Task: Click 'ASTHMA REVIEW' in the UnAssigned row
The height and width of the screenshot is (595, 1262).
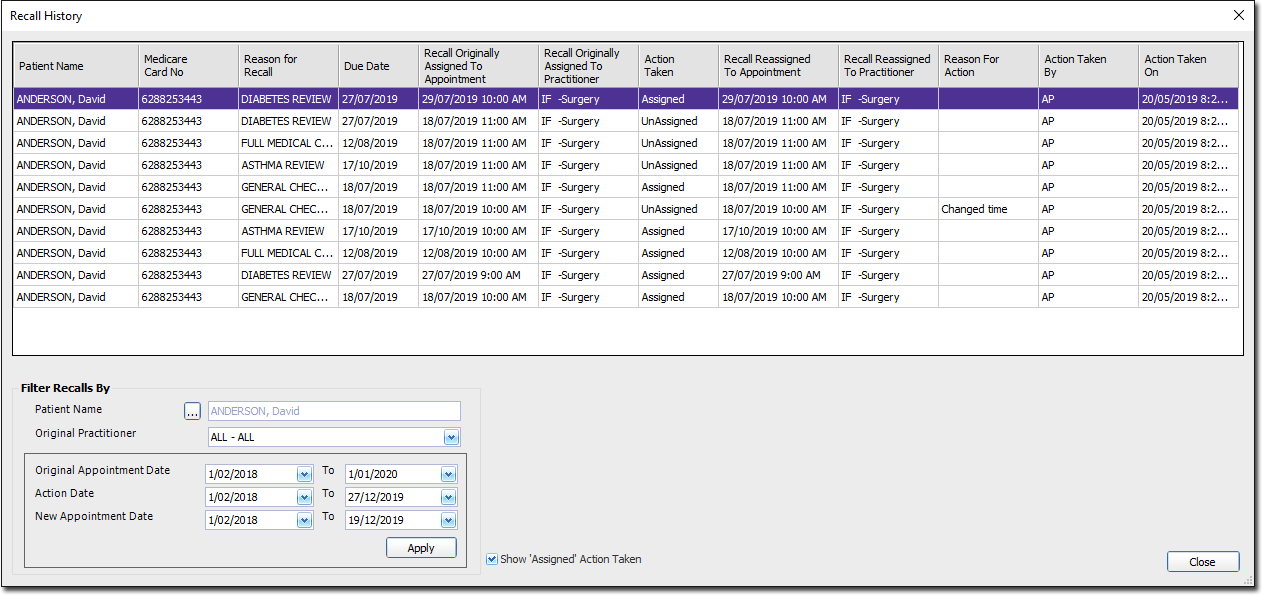Action: pos(288,165)
